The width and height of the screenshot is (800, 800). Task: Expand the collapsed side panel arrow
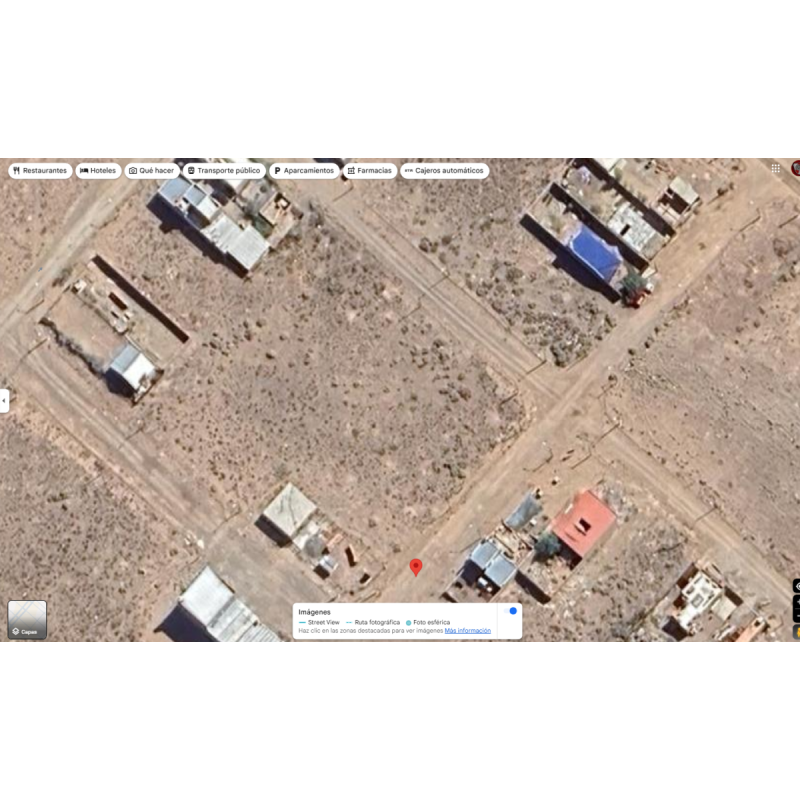[4, 401]
